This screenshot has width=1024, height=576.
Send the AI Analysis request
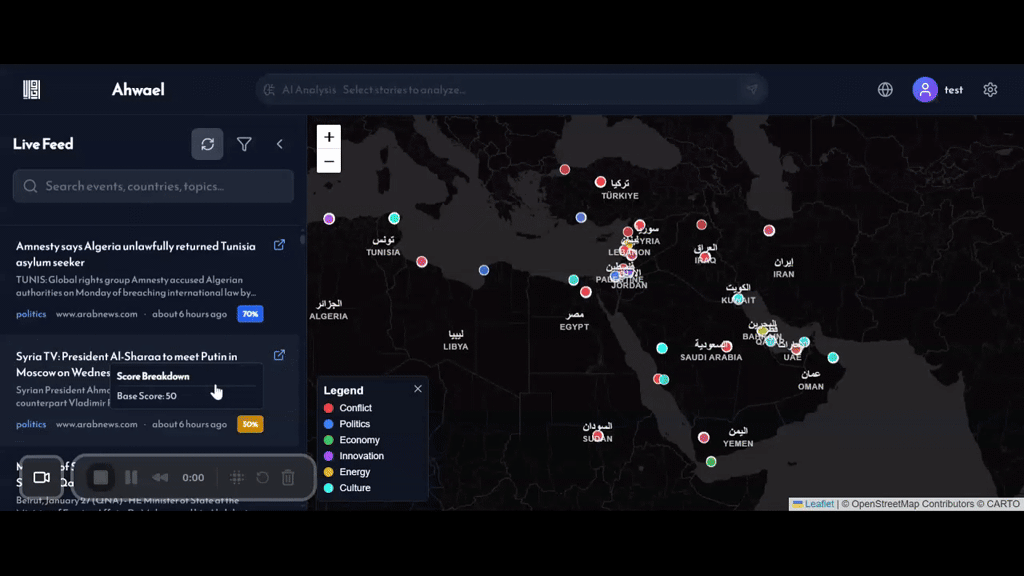coord(752,89)
